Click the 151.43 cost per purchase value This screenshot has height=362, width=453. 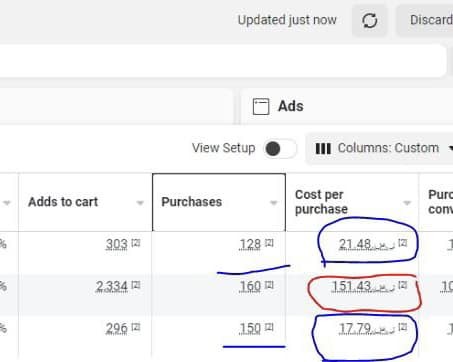coord(364,286)
